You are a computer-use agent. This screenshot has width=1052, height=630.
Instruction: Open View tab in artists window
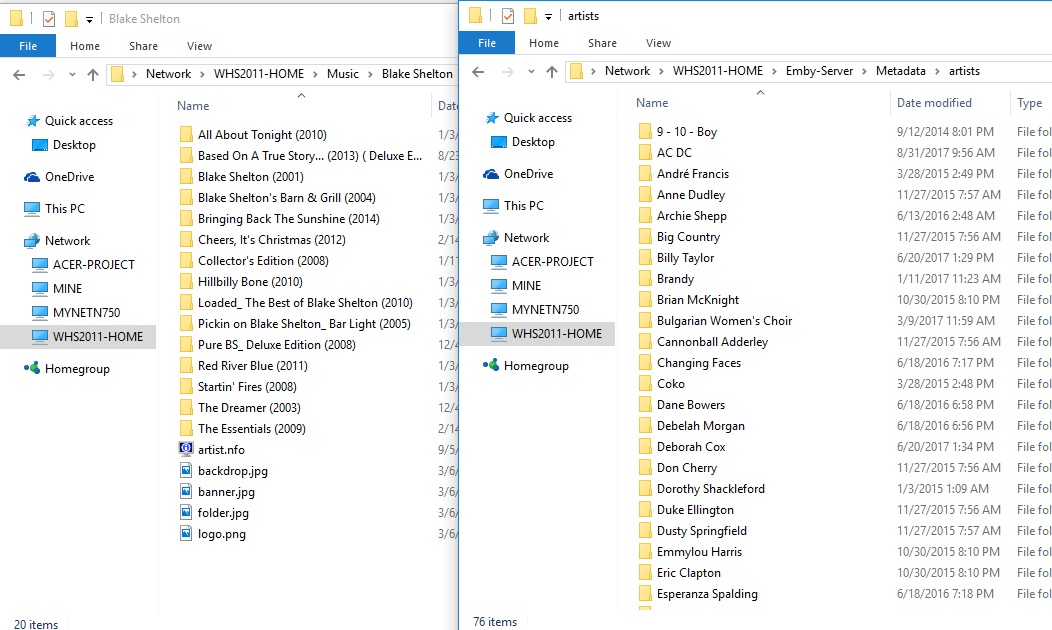point(658,43)
